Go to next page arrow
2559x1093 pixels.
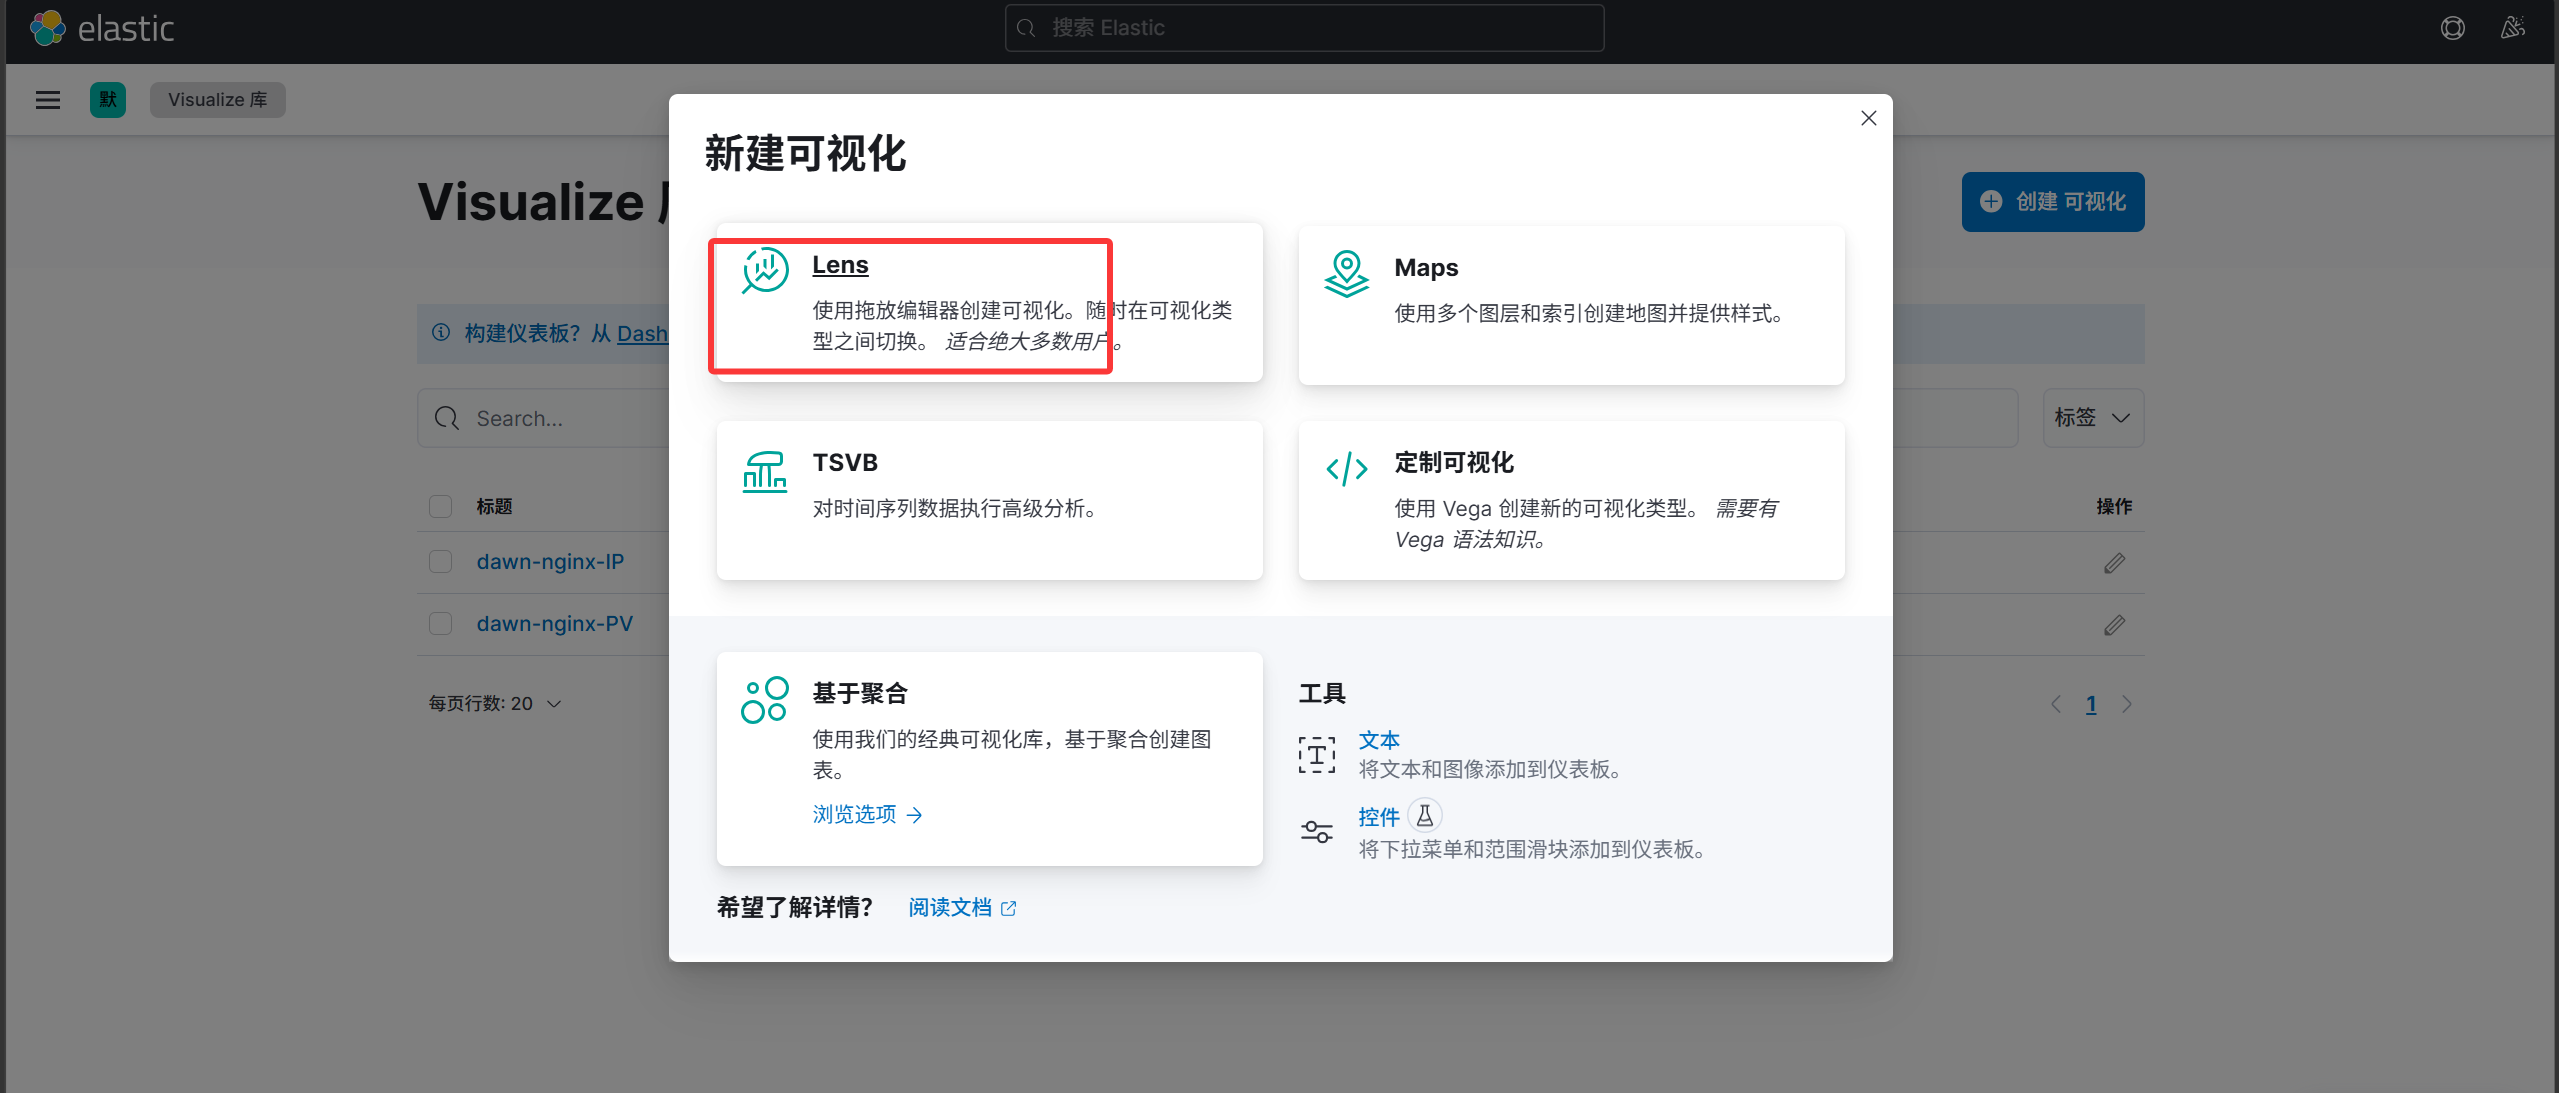[2127, 705]
